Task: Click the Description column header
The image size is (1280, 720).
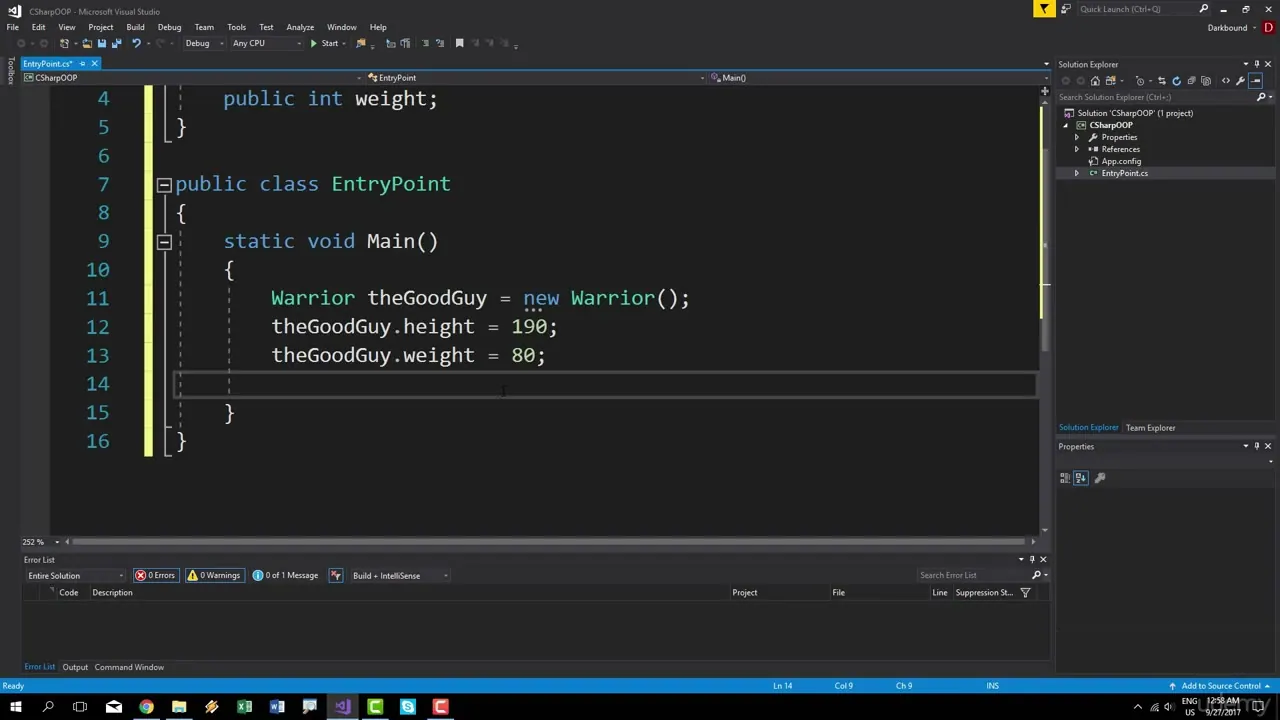Action: [x=112, y=593]
